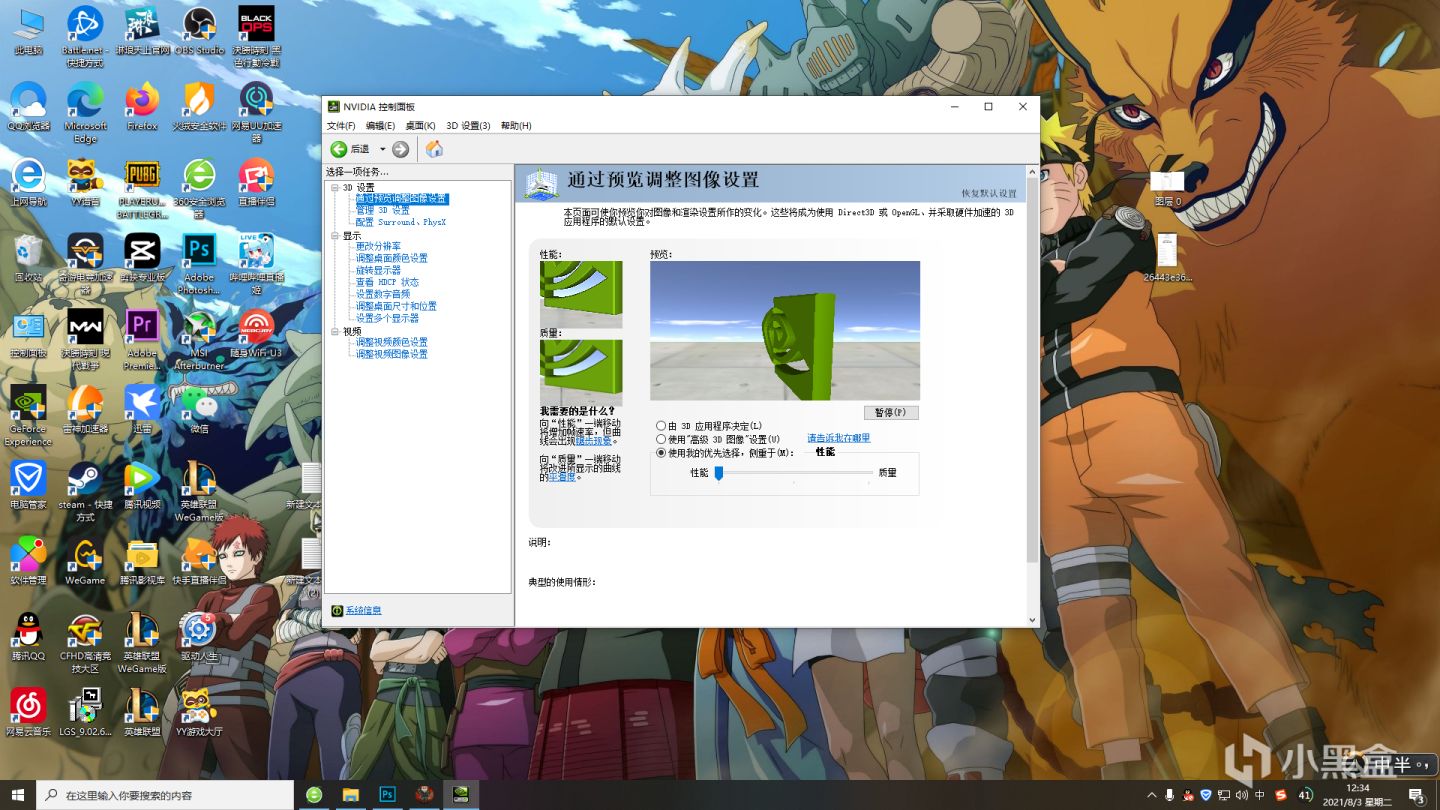Collapse the 视频 tree node
The width and height of the screenshot is (1440, 810).
pos(335,331)
